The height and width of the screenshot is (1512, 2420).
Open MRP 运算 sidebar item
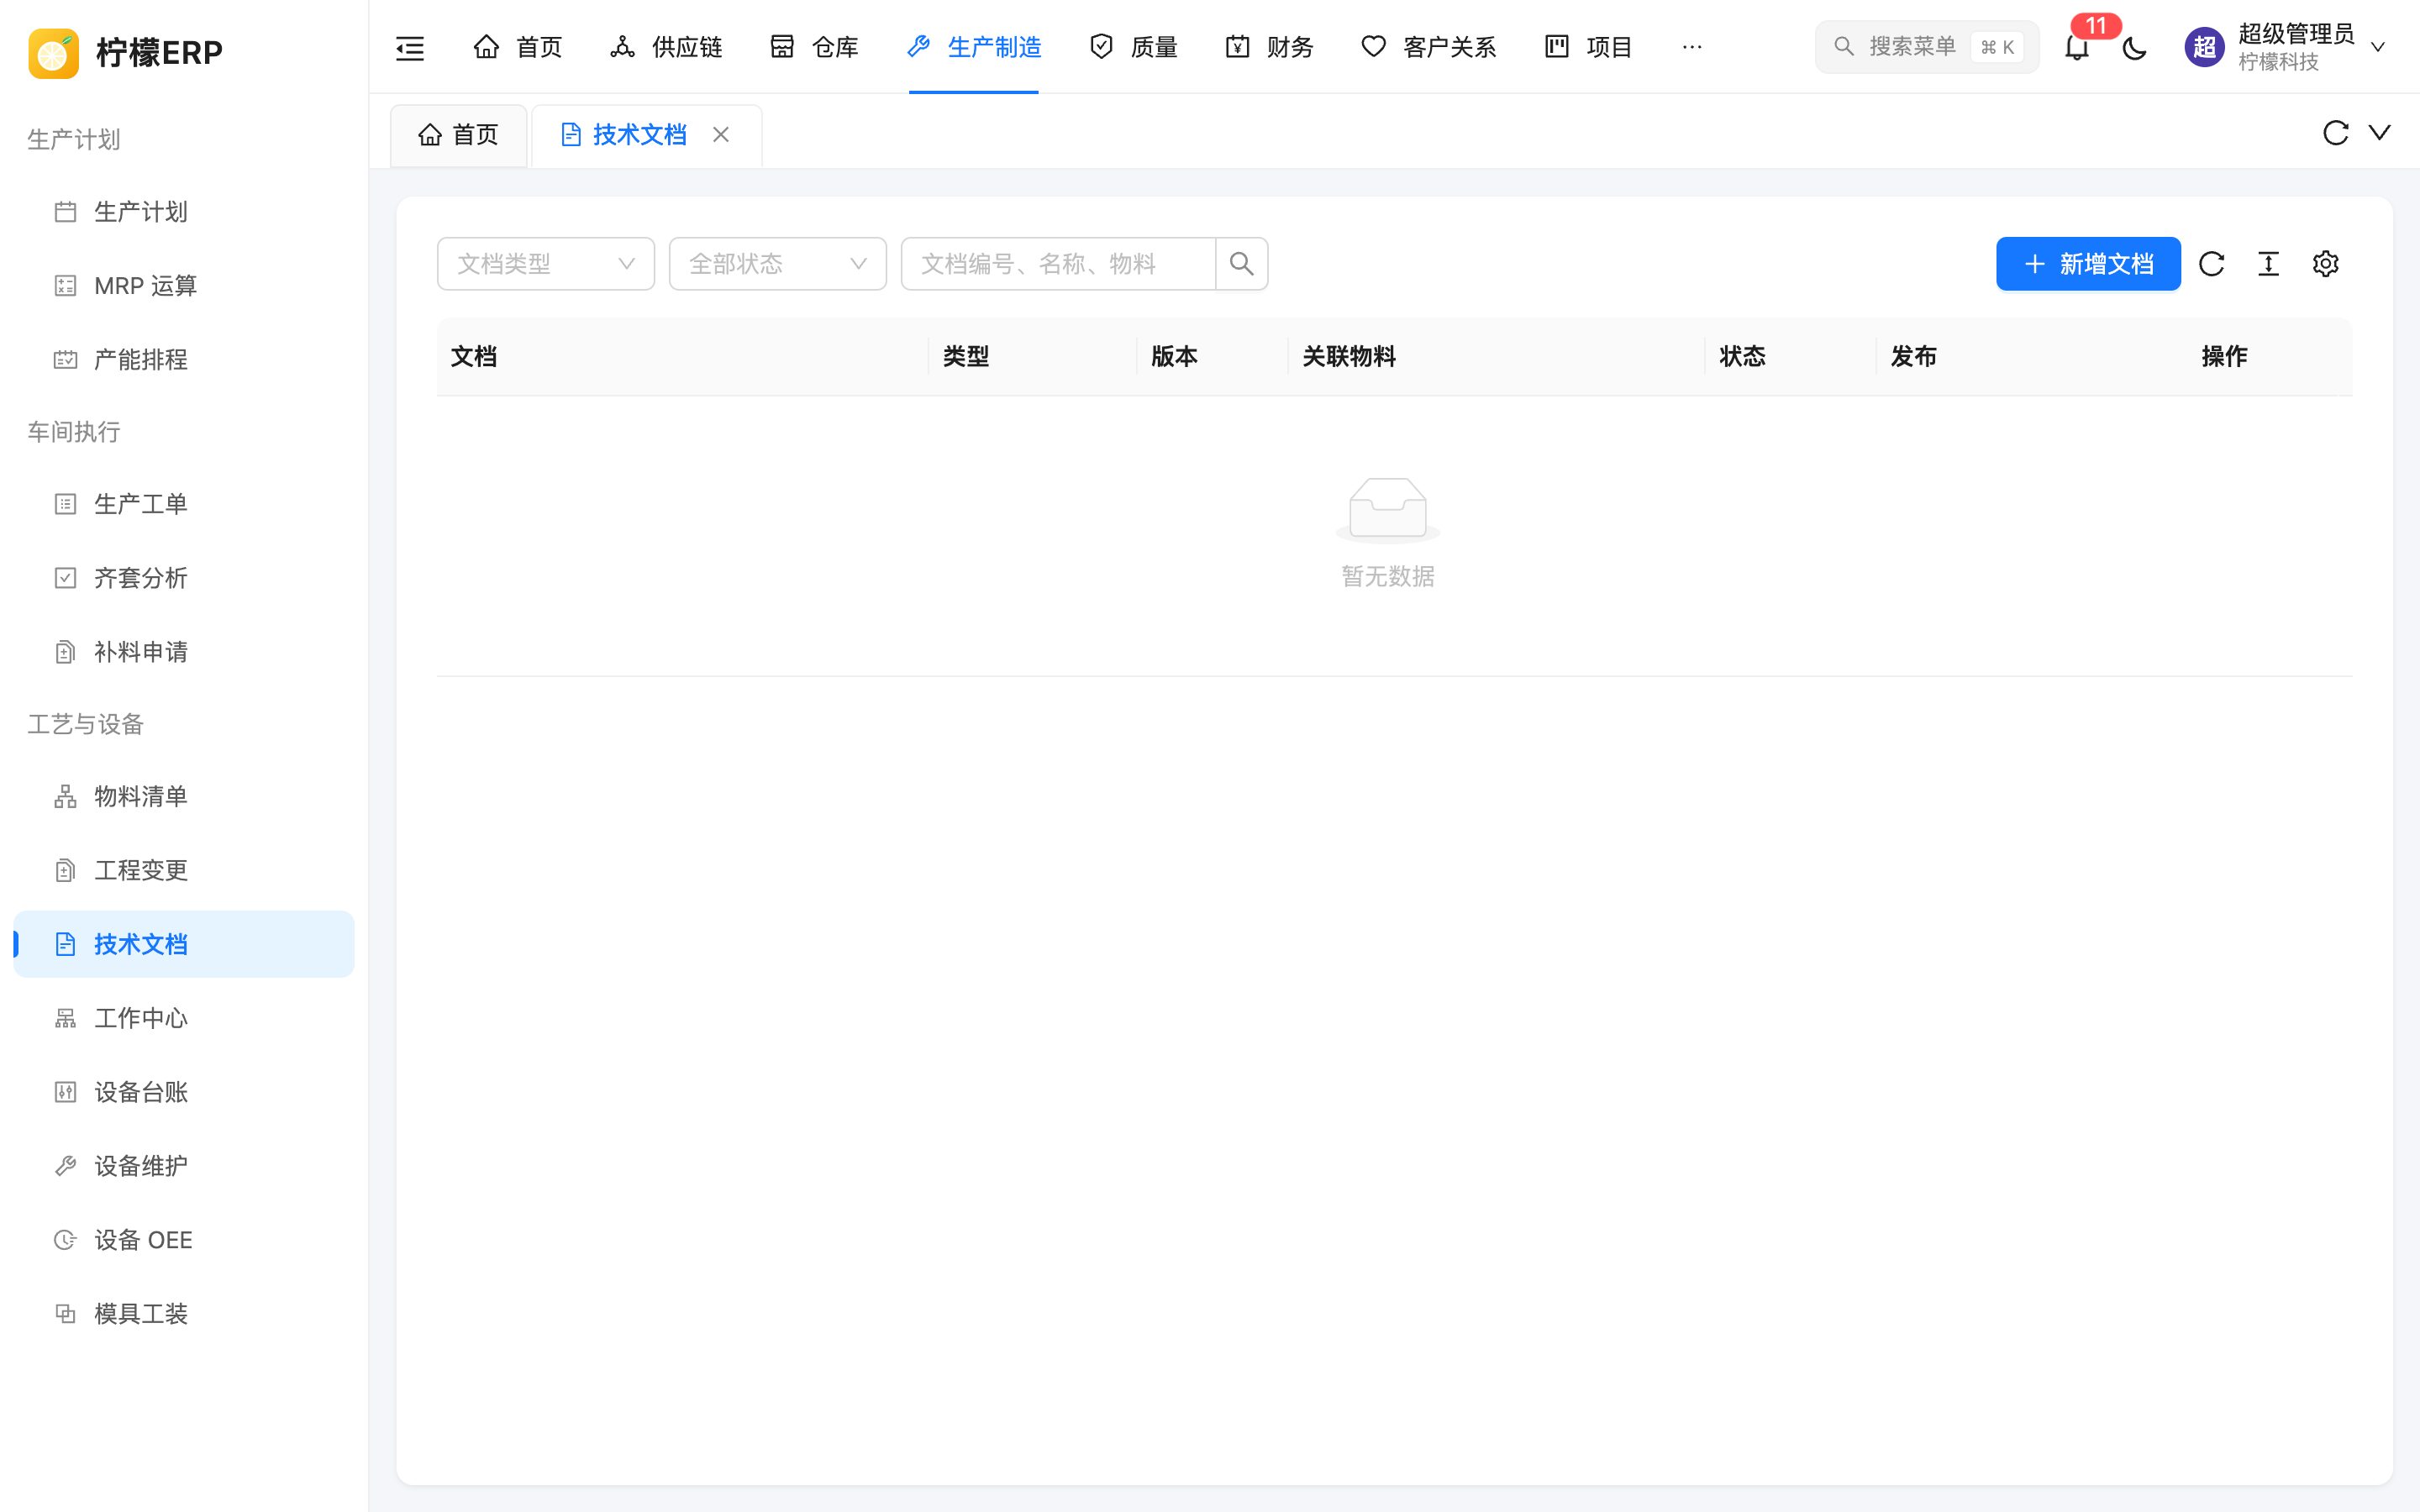click(184, 286)
